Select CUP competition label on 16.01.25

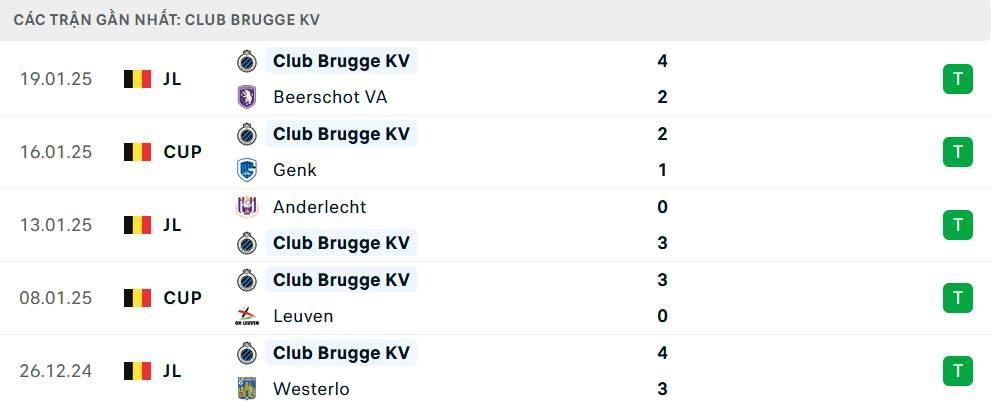(x=183, y=152)
